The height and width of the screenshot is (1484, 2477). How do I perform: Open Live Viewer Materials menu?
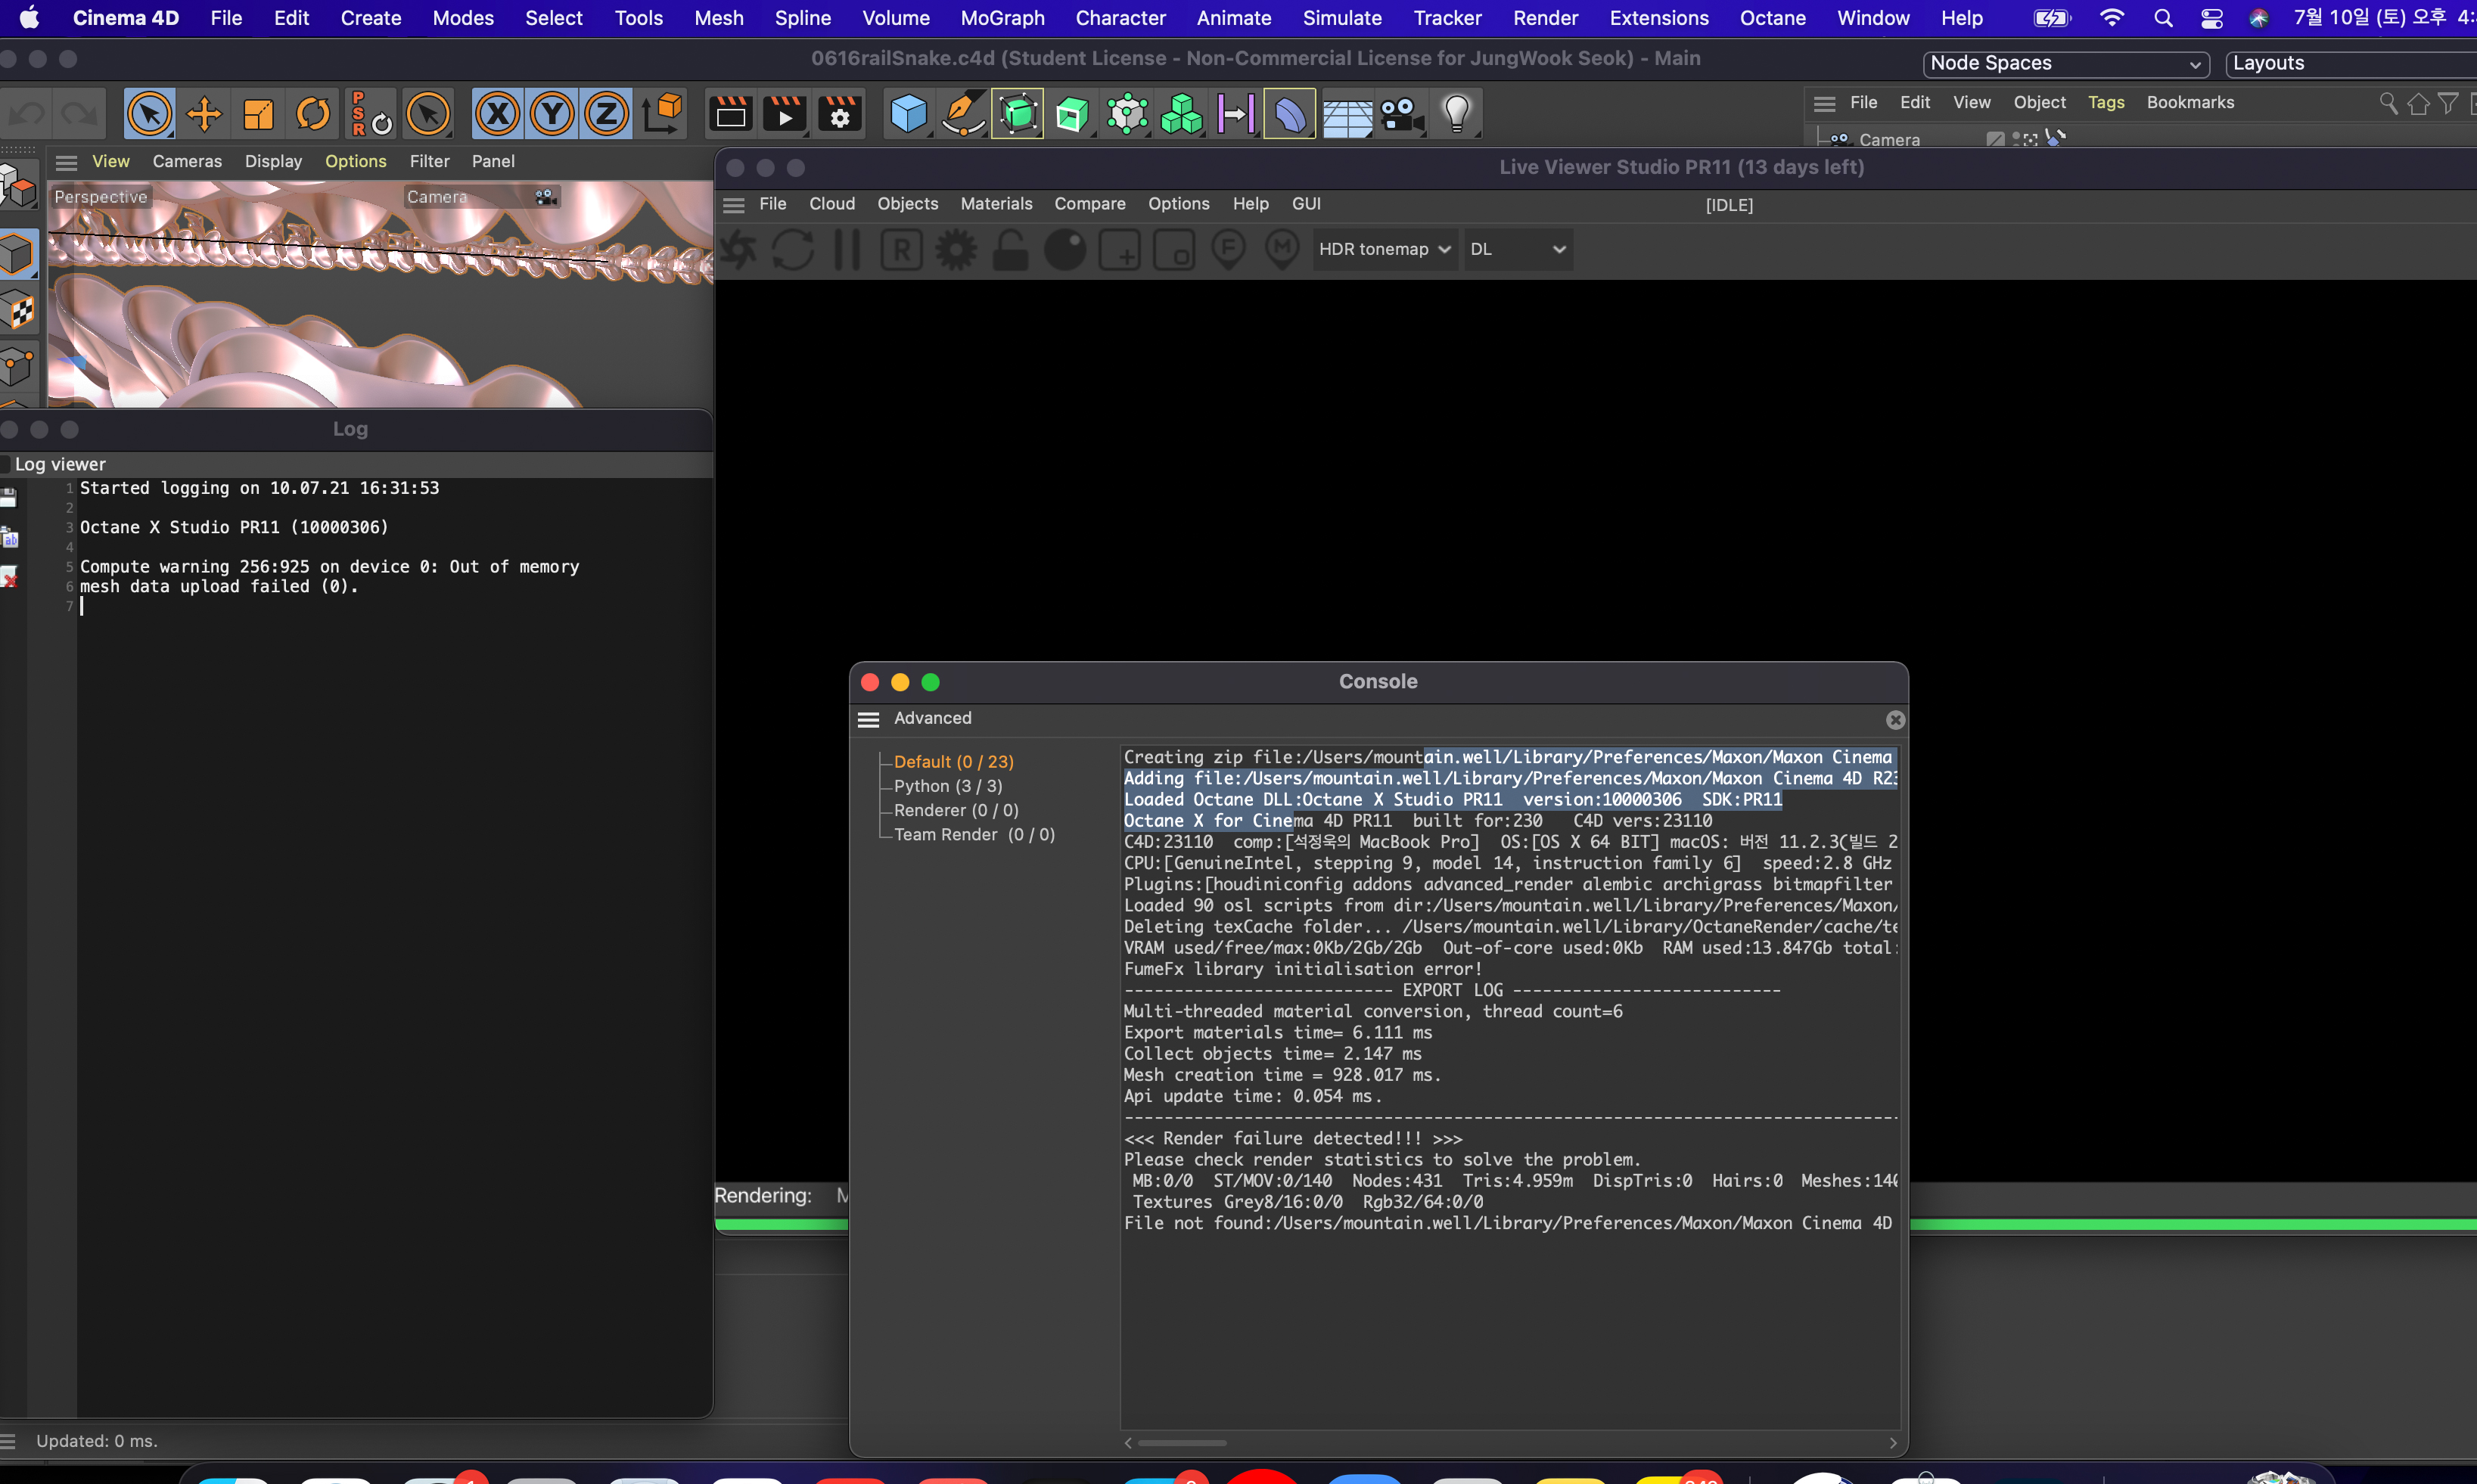(996, 203)
